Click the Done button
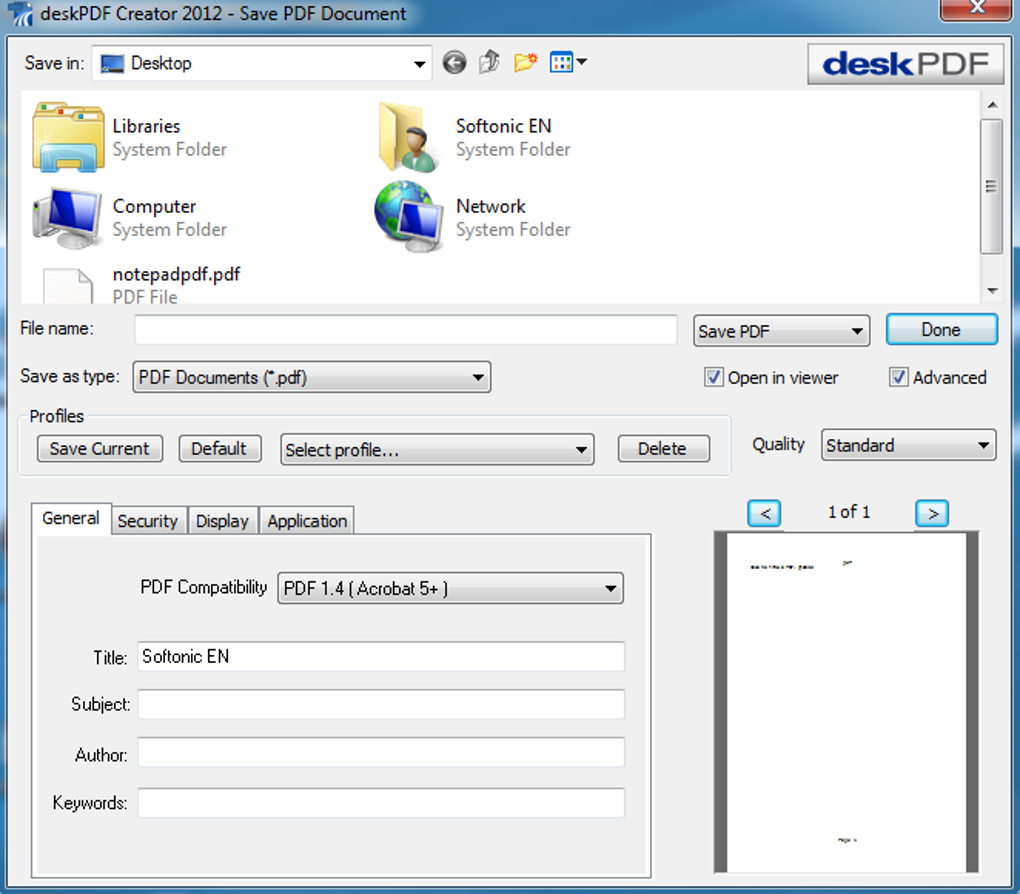Image resolution: width=1020 pixels, height=894 pixels. tap(941, 330)
